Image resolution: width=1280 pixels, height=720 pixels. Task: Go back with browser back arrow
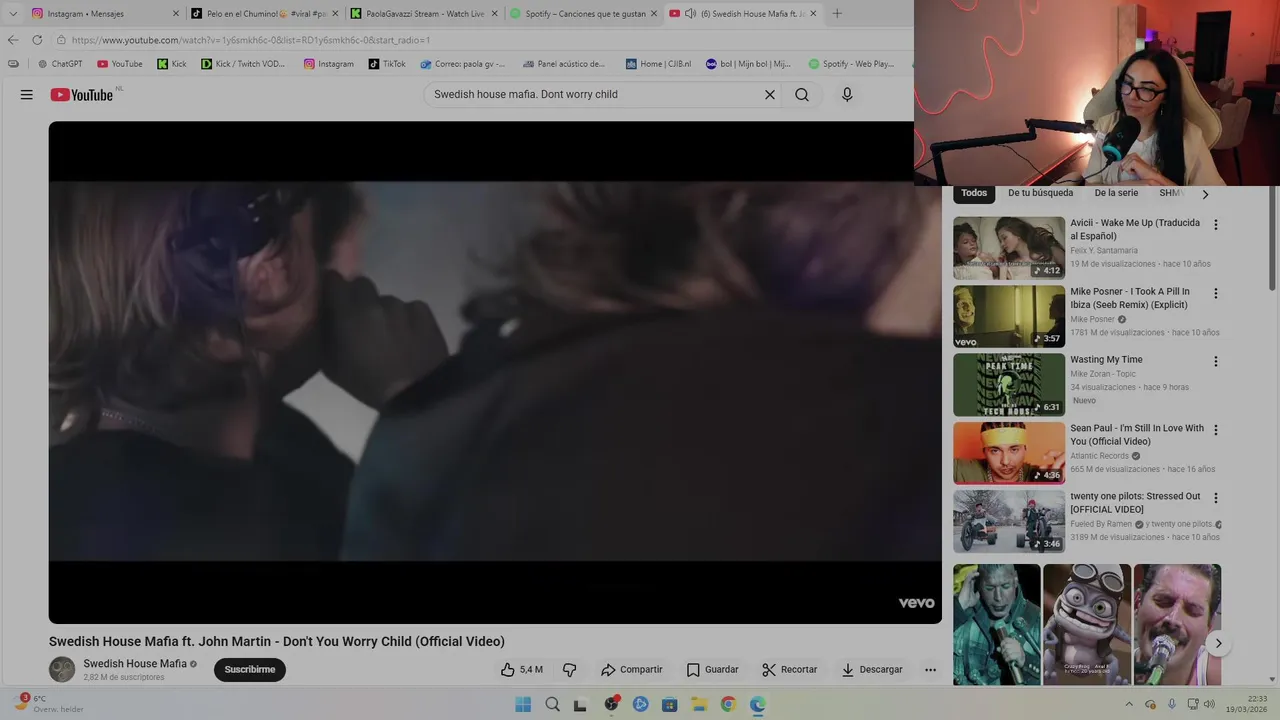tap(13, 40)
